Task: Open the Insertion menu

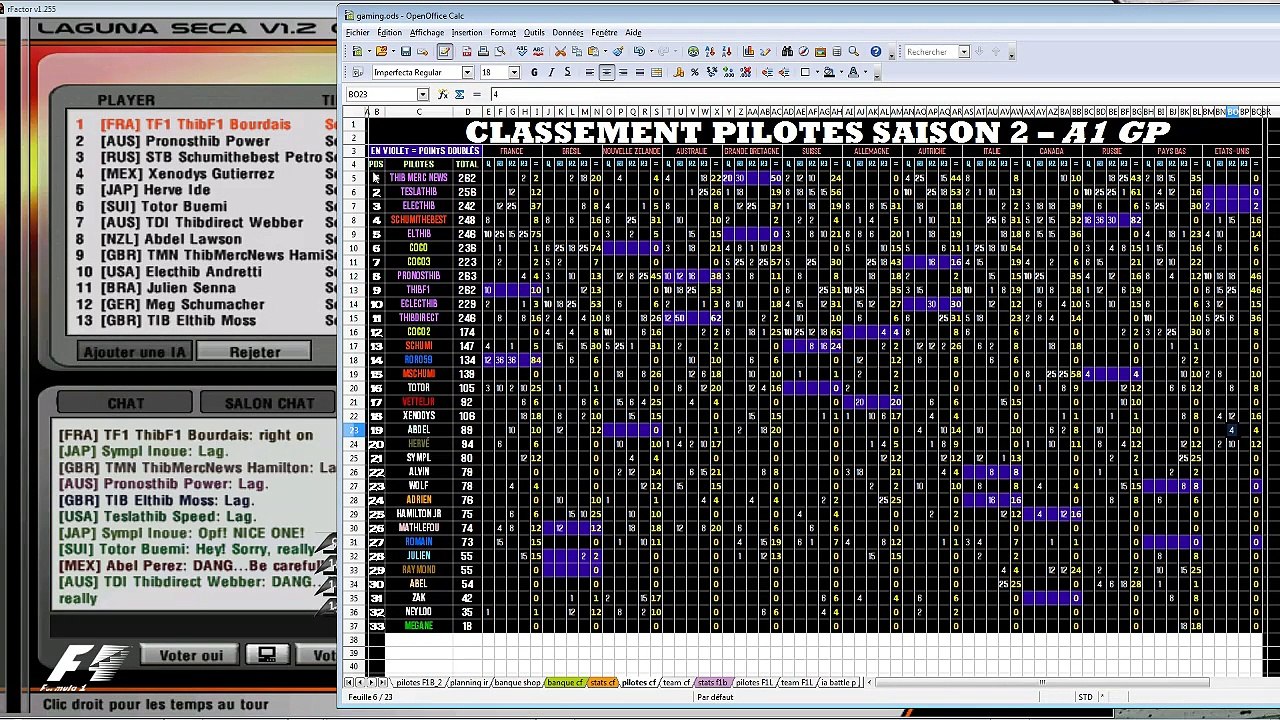Action: (467, 32)
